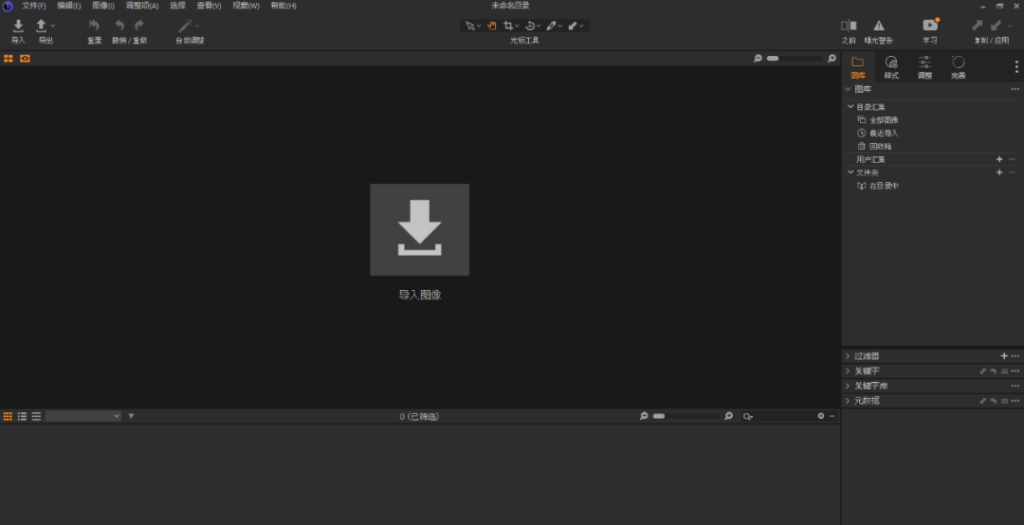The image size is (1024, 525).
Task: Select the crop cursor tool
Action: (x=508, y=25)
